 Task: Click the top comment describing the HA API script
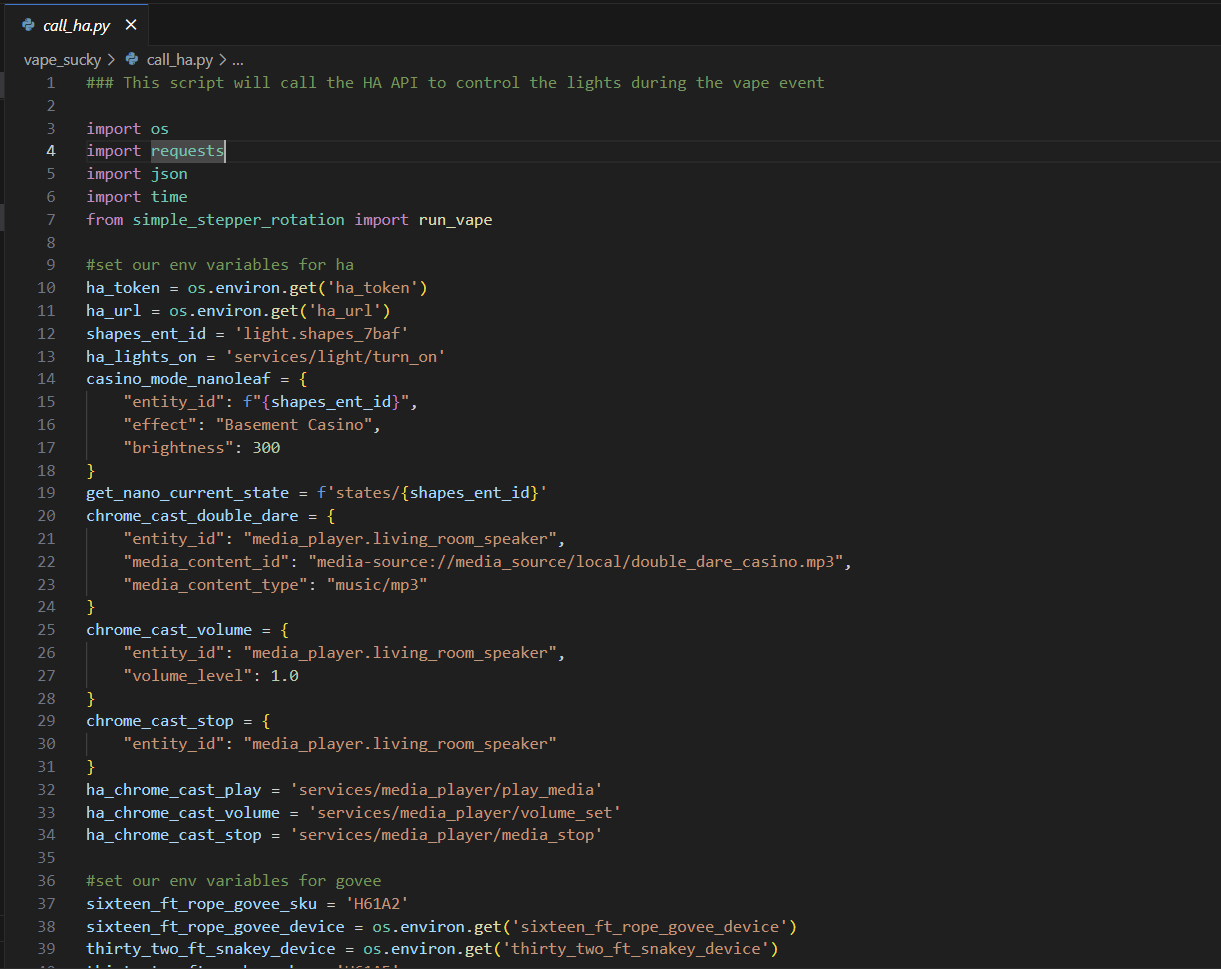click(x=455, y=83)
